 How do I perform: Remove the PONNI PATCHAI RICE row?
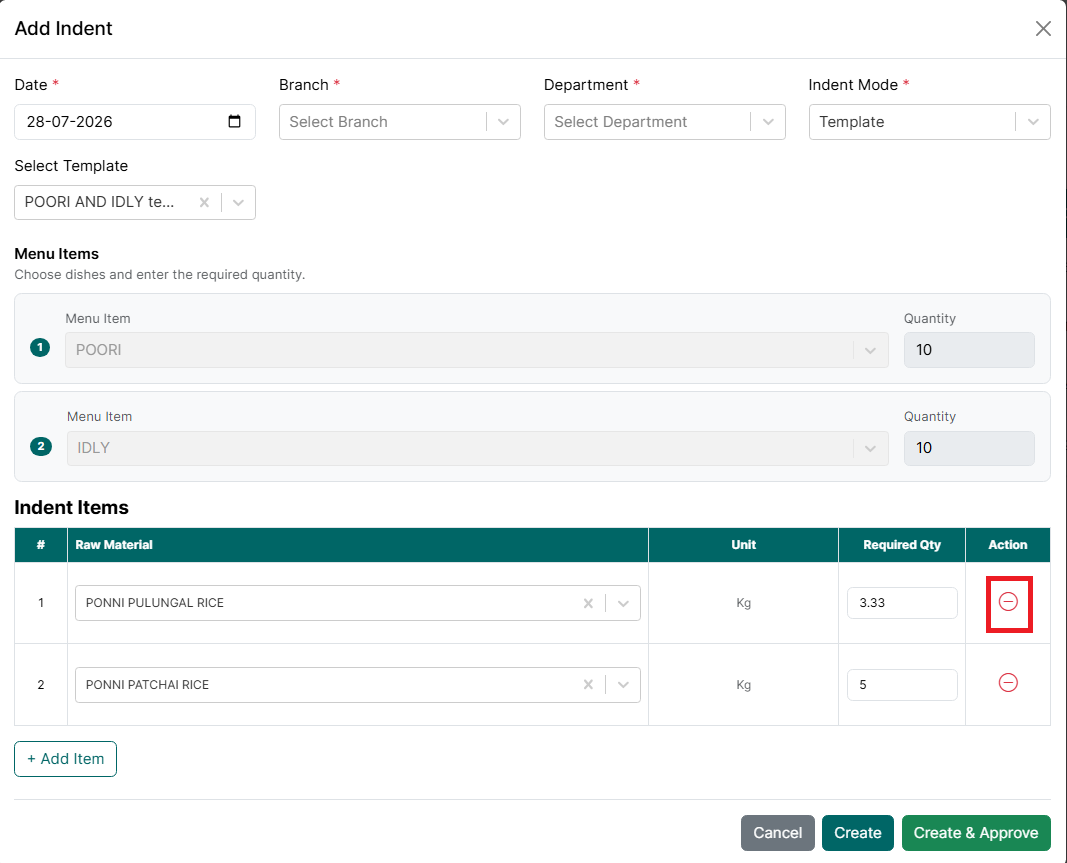click(x=1008, y=683)
